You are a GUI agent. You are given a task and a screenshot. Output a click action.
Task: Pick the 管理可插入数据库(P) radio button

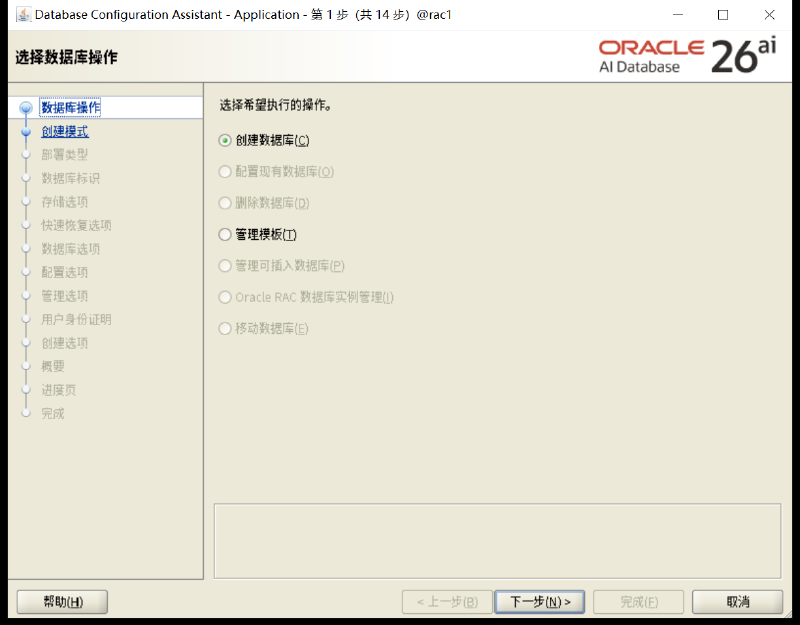(224, 266)
